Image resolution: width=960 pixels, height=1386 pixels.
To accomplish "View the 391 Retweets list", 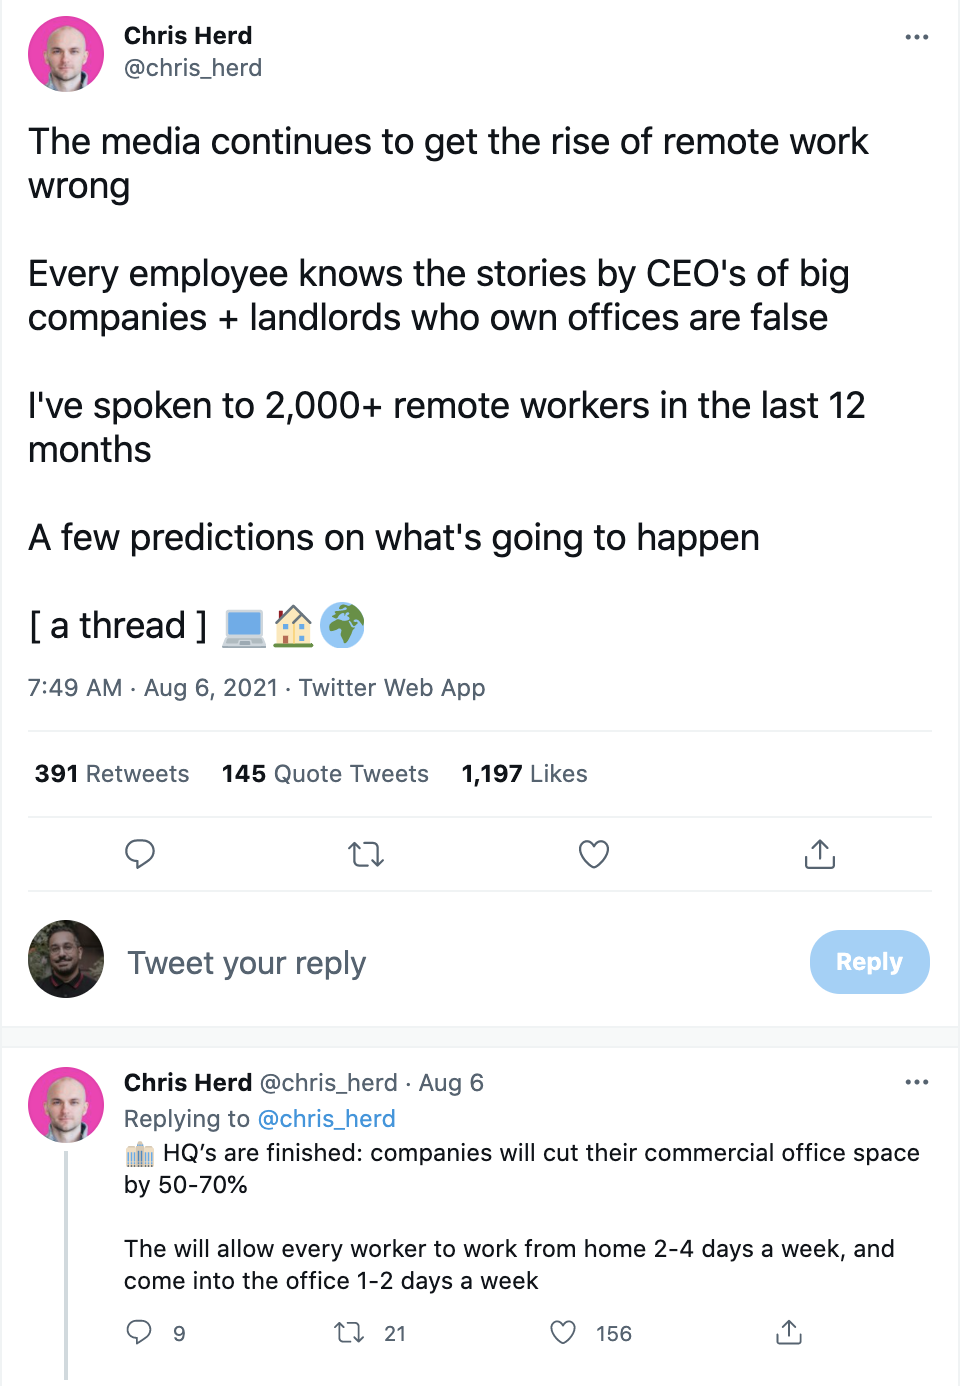I will (112, 774).
